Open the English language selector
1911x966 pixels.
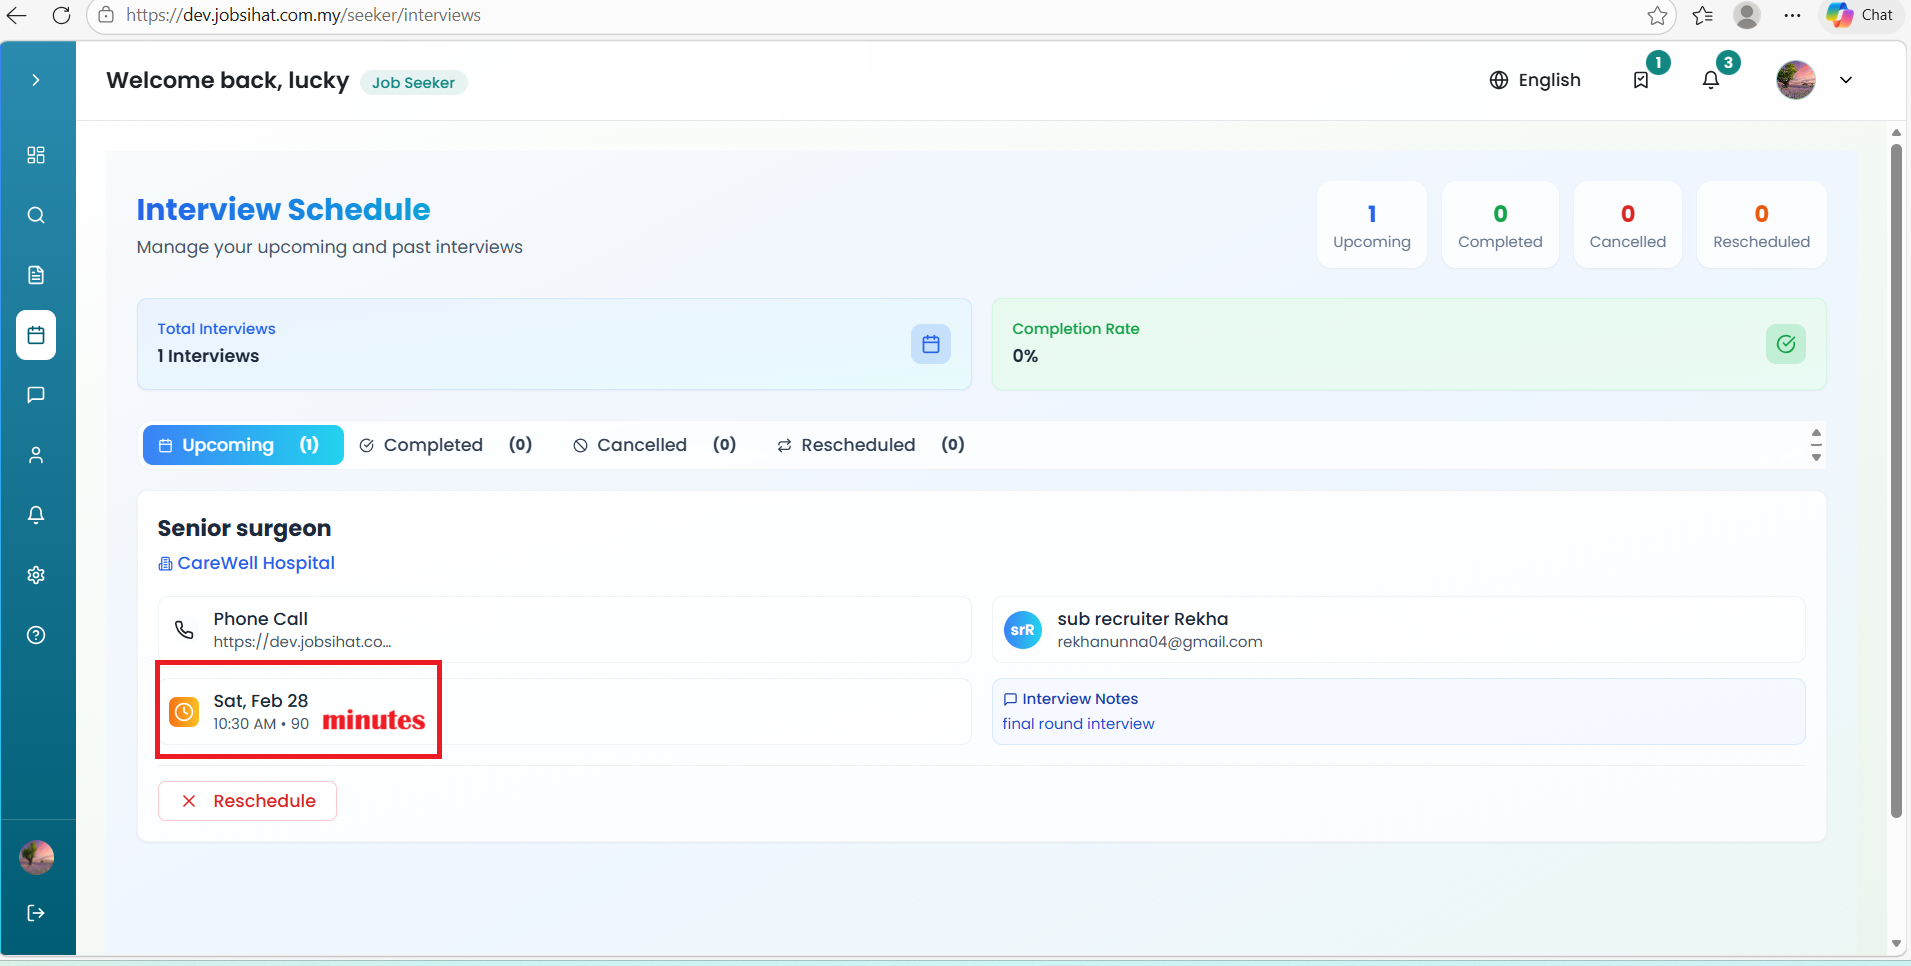click(x=1535, y=80)
